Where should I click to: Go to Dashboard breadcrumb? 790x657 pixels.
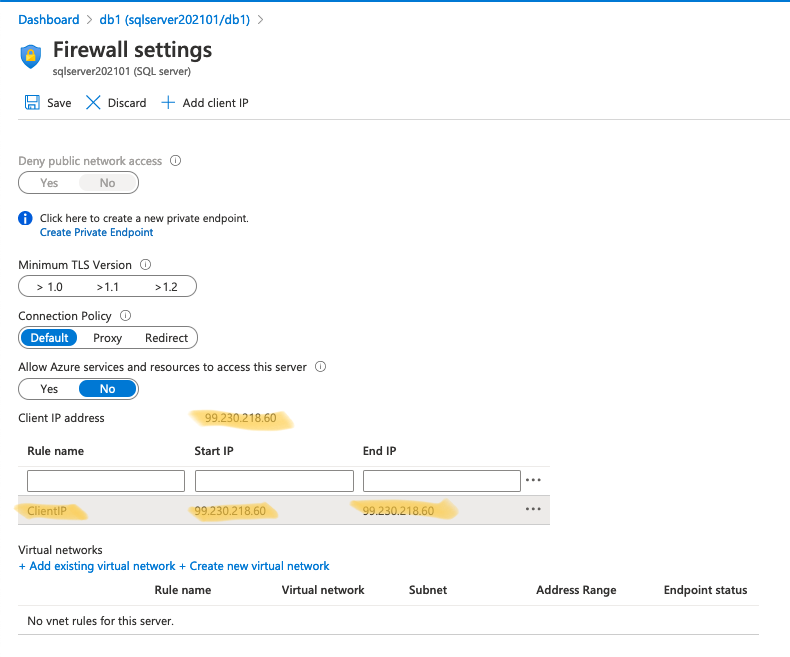[48, 19]
